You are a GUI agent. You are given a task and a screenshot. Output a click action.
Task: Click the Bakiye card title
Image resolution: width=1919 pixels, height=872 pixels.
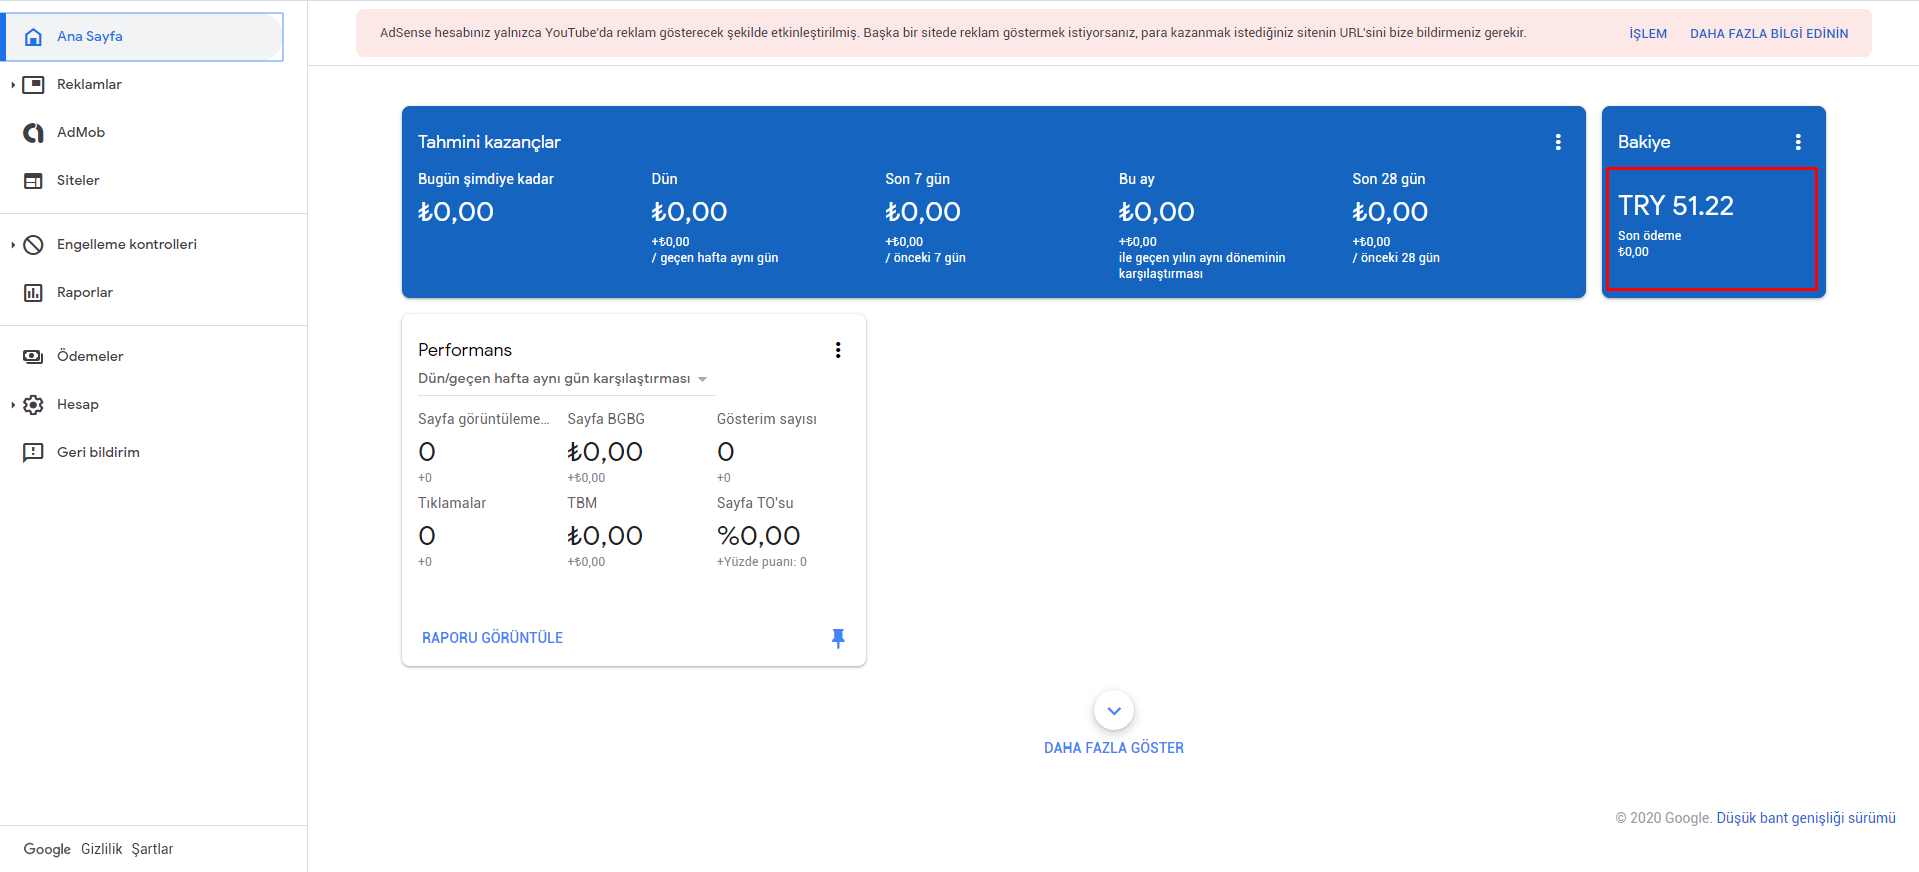pyautogui.click(x=1644, y=142)
